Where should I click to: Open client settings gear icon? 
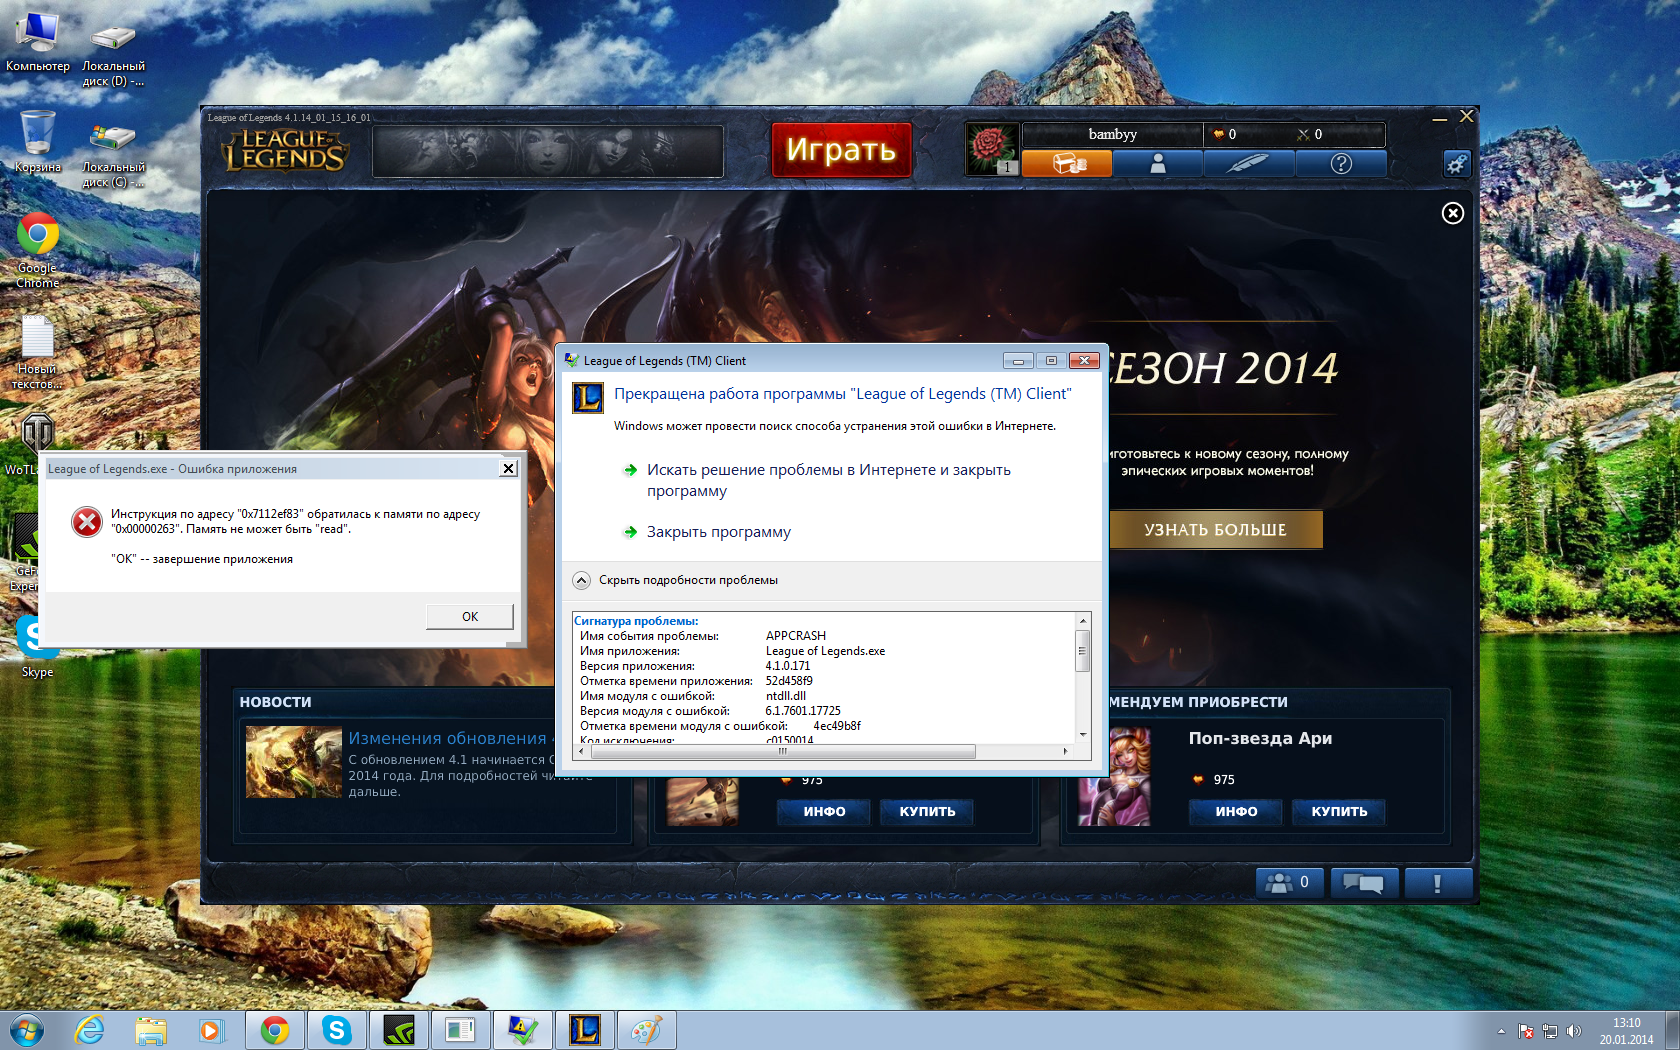pyautogui.click(x=1457, y=164)
